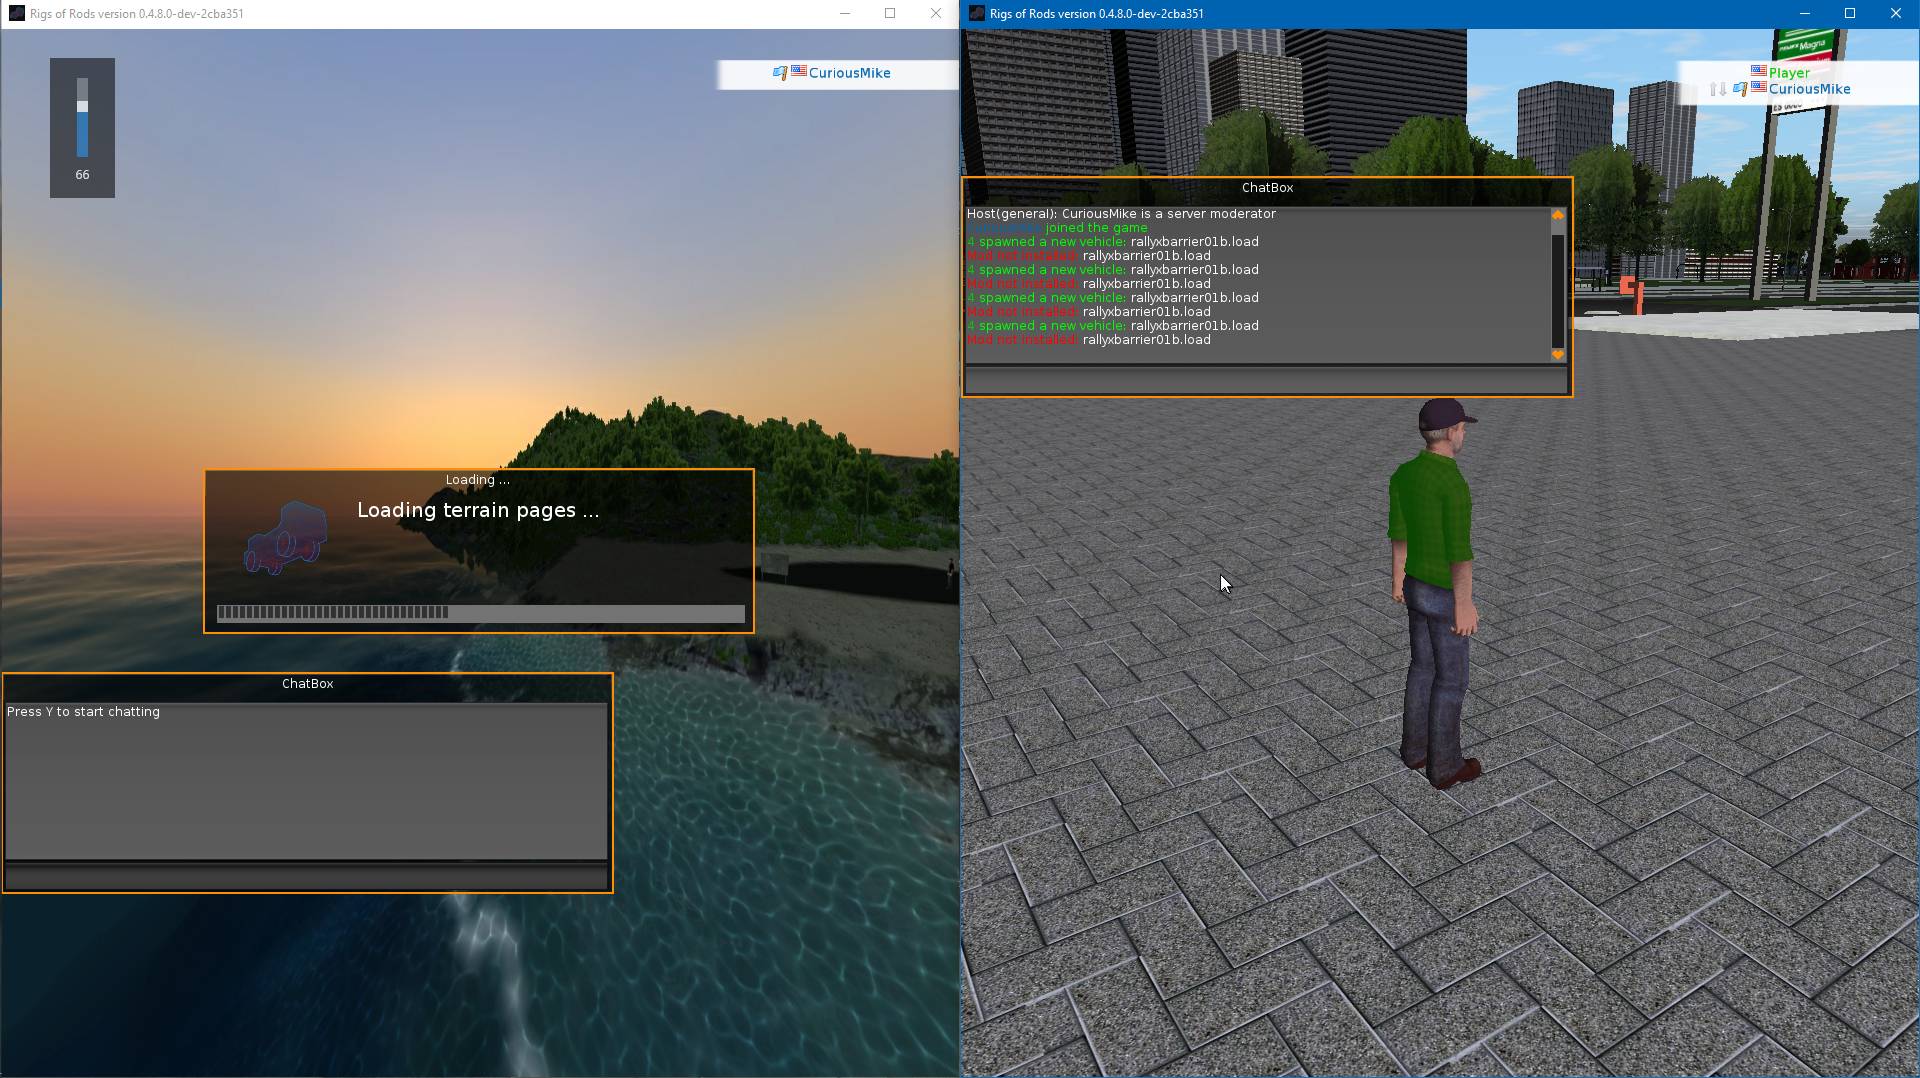1920x1078 pixels.
Task: Click the ChatBox title in the right window
Action: click(1267, 188)
